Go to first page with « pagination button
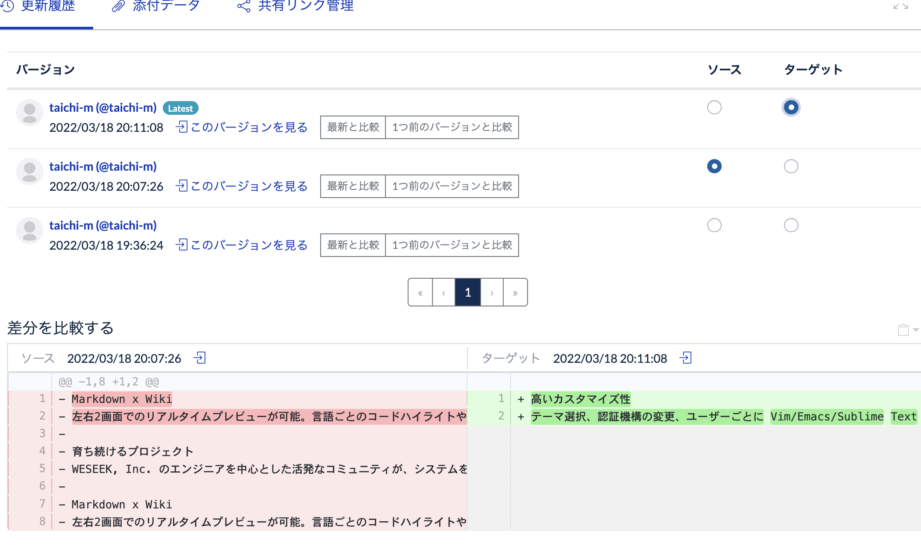 (x=420, y=292)
